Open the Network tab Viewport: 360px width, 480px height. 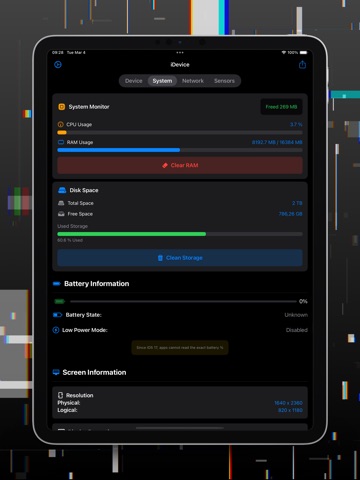(x=193, y=81)
